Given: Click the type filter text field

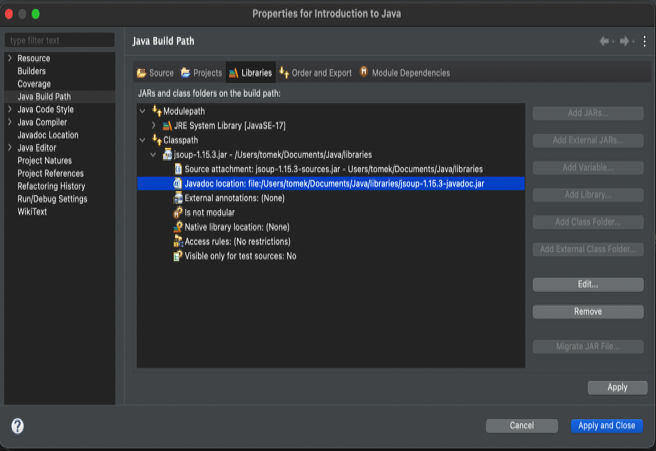Looking at the screenshot, I should (60, 41).
